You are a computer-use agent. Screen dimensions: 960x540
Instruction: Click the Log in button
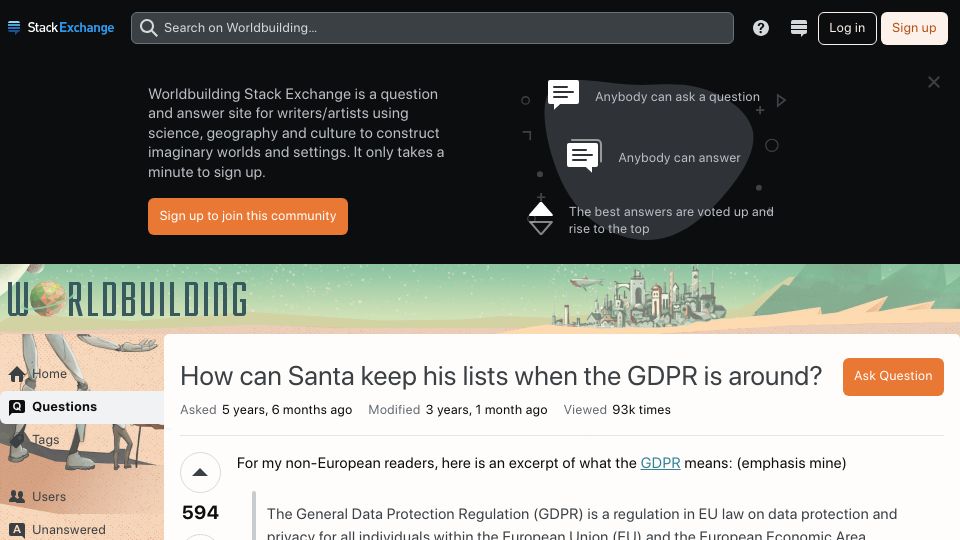[x=847, y=28]
